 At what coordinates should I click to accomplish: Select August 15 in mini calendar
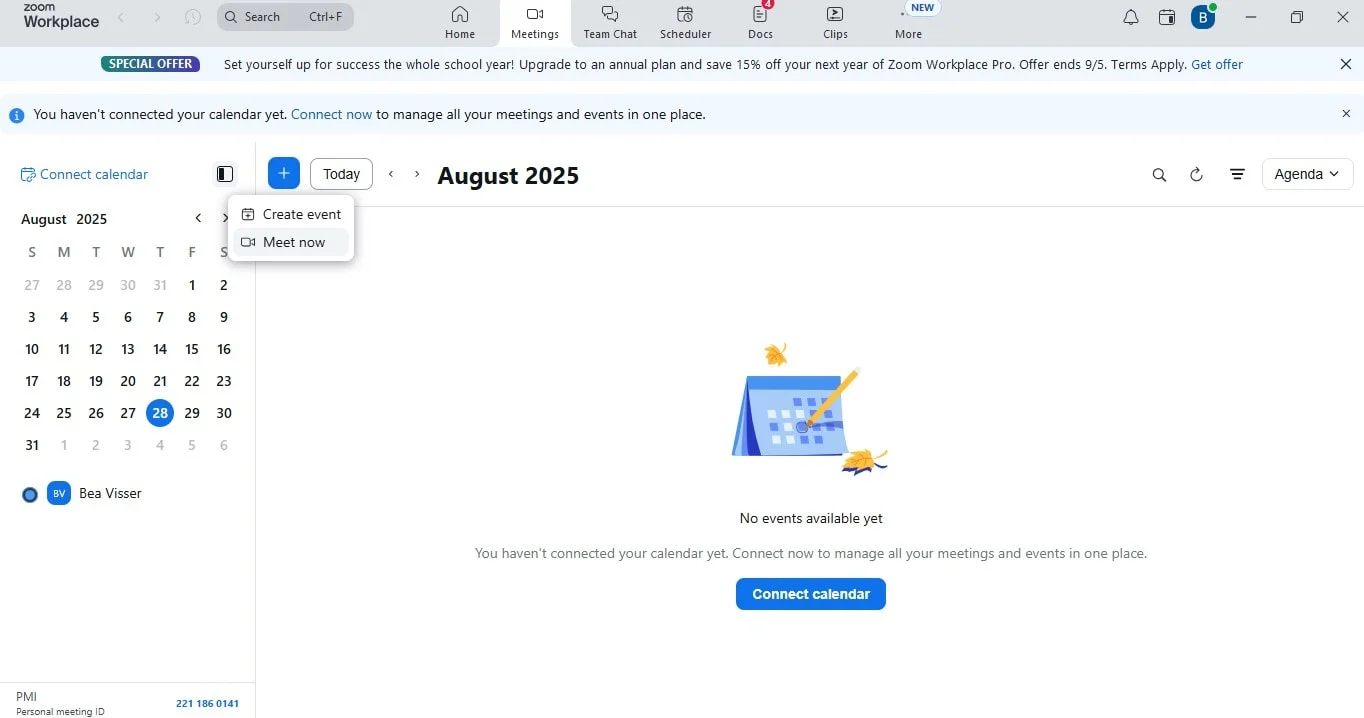pos(192,349)
